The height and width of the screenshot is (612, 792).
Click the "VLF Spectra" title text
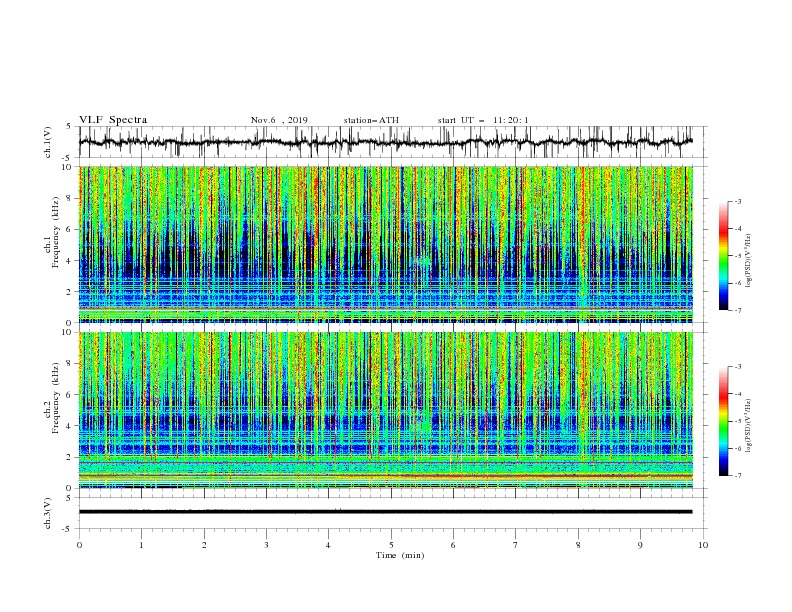[113, 120]
